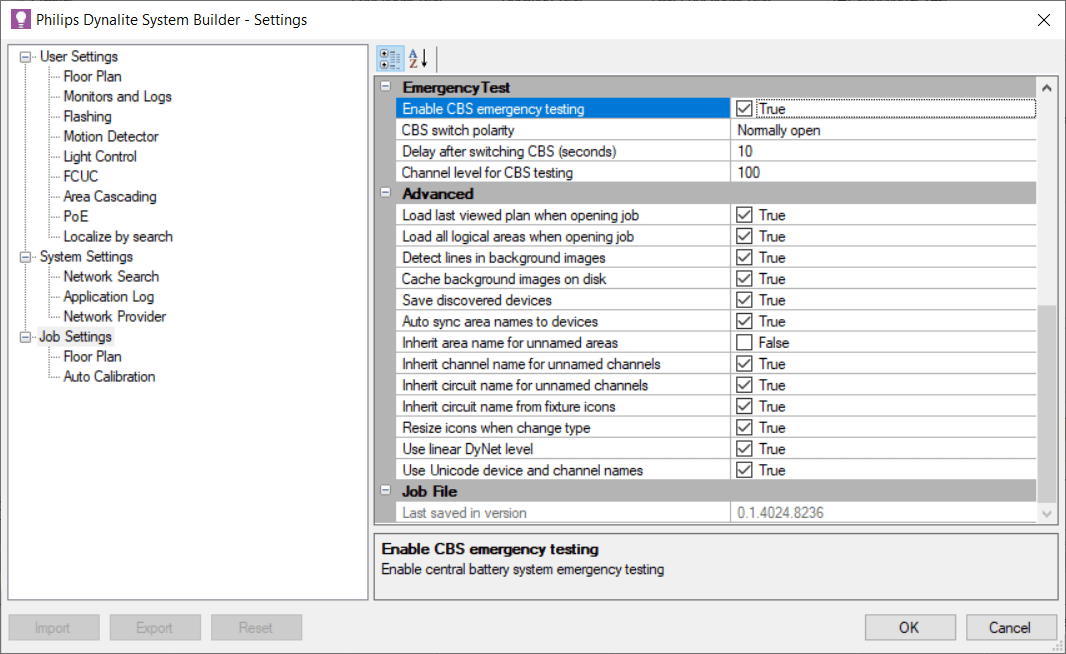The height and width of the screenshot is (654, 1066).
Task: Click the Philips Dynalite icon in the title bar
Action: tap(20, 19)
